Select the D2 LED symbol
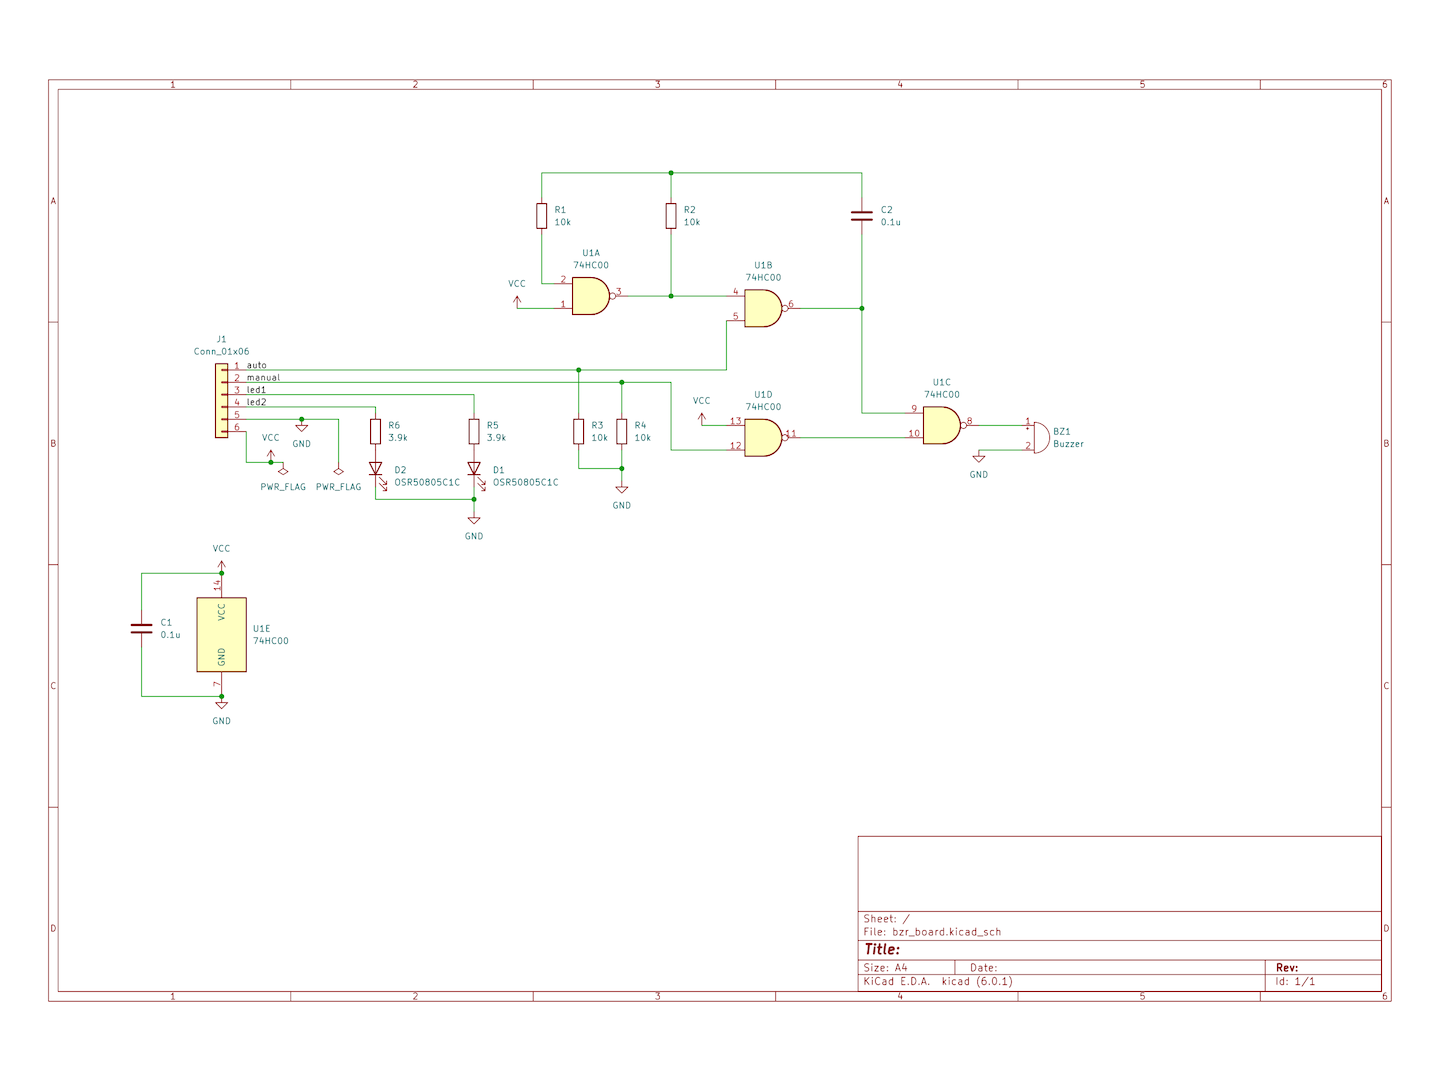 click(376, 469)
